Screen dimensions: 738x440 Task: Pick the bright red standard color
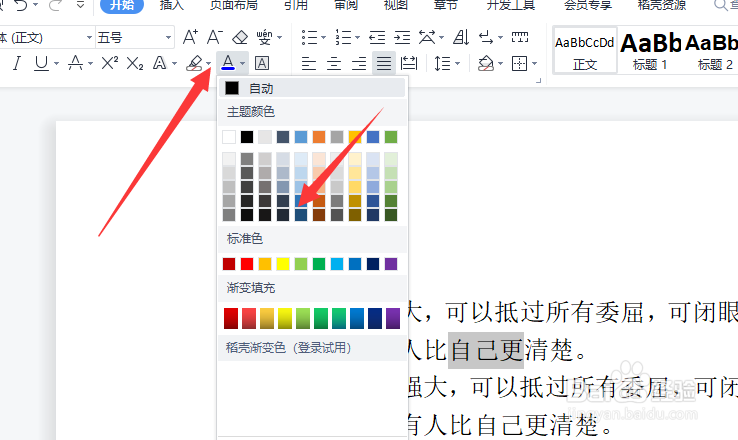(x=247, y=264)
